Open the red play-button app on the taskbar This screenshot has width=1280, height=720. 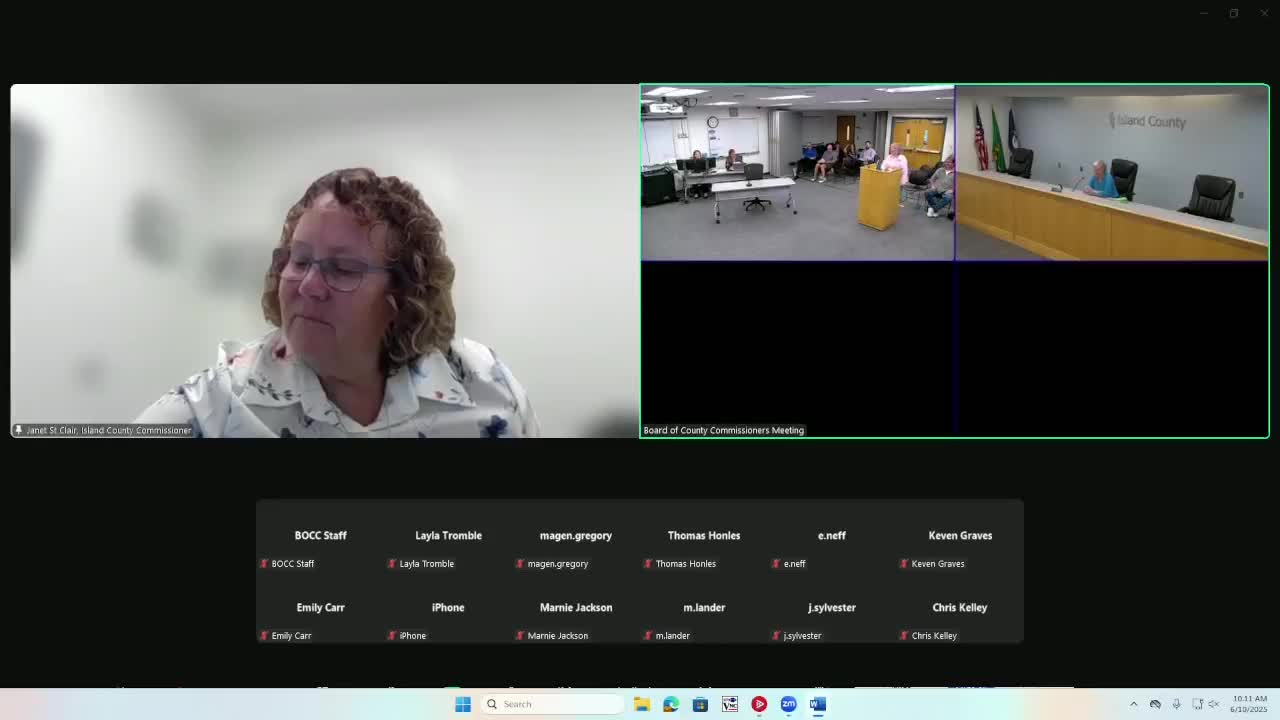tap(759, 704)
